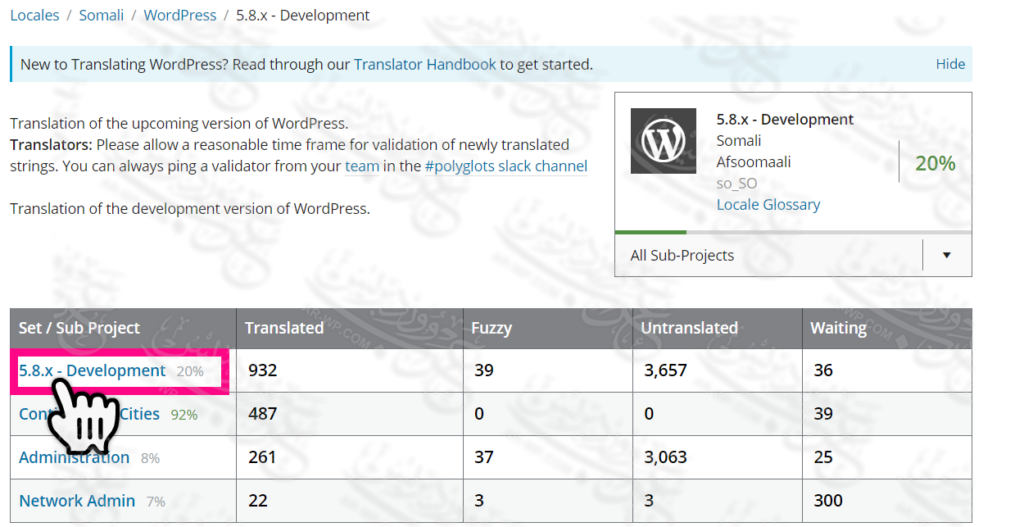Open the Locale Glossary link
The image size is (1024, 527).
click(768, 204)
